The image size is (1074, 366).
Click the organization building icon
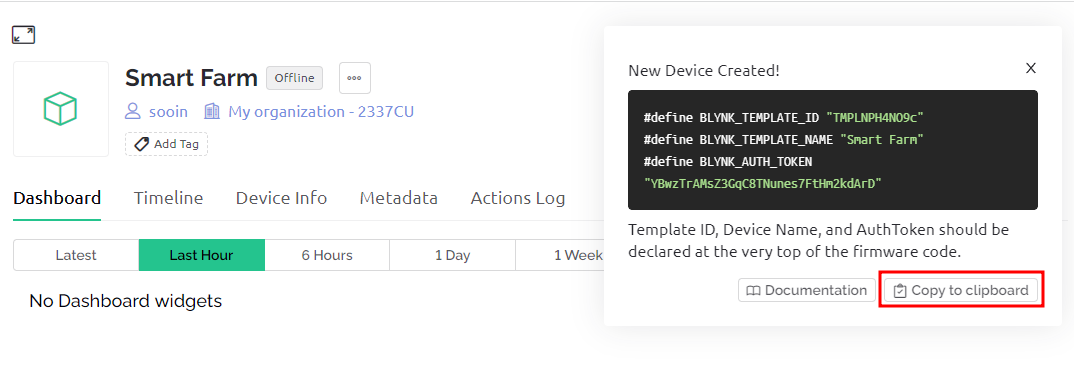click(212, 111)
